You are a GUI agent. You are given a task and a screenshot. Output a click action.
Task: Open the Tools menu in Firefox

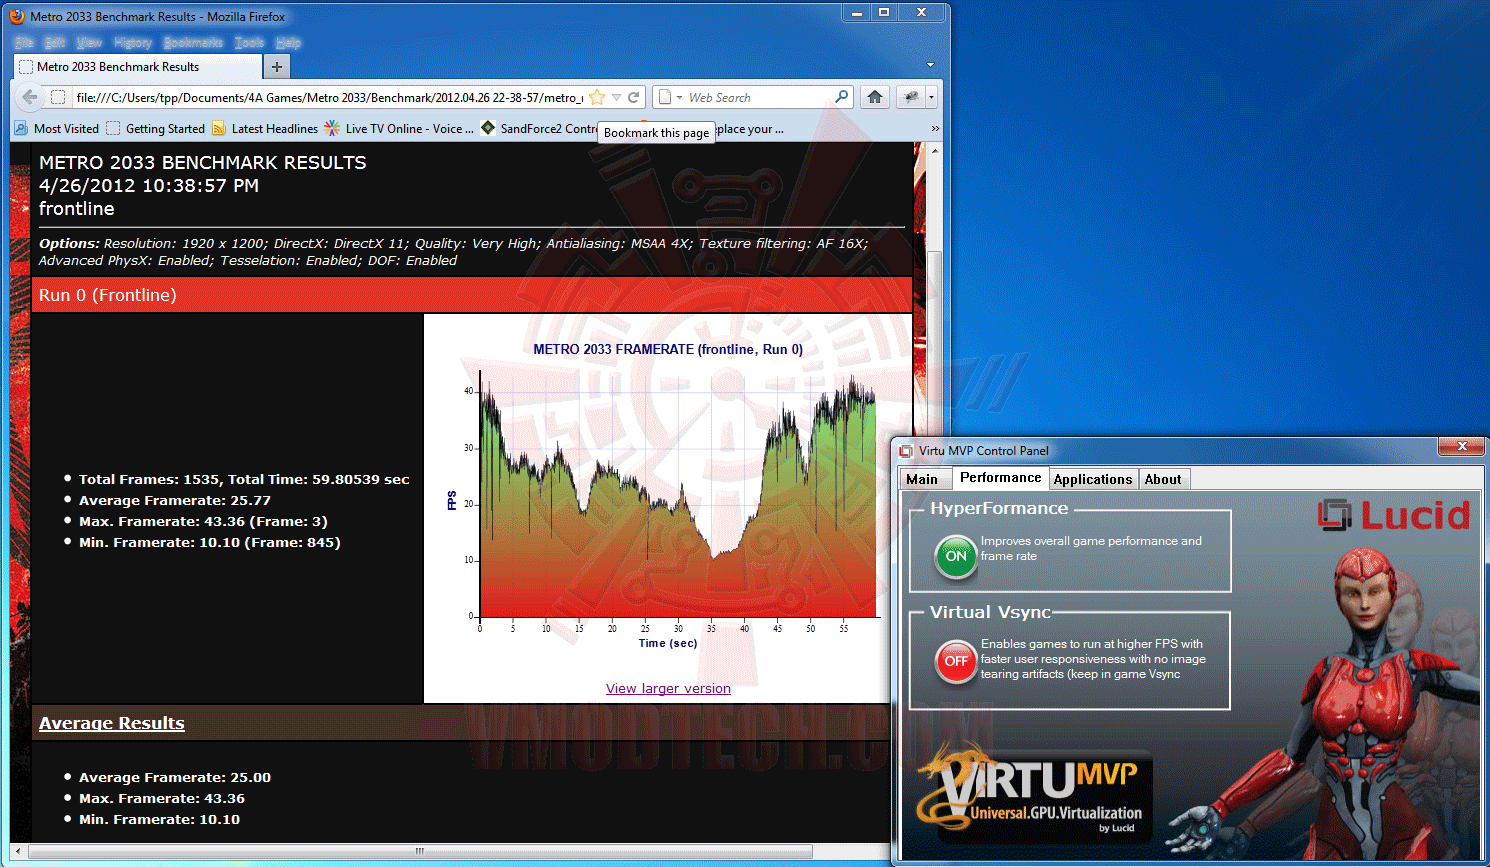[249, 42]
